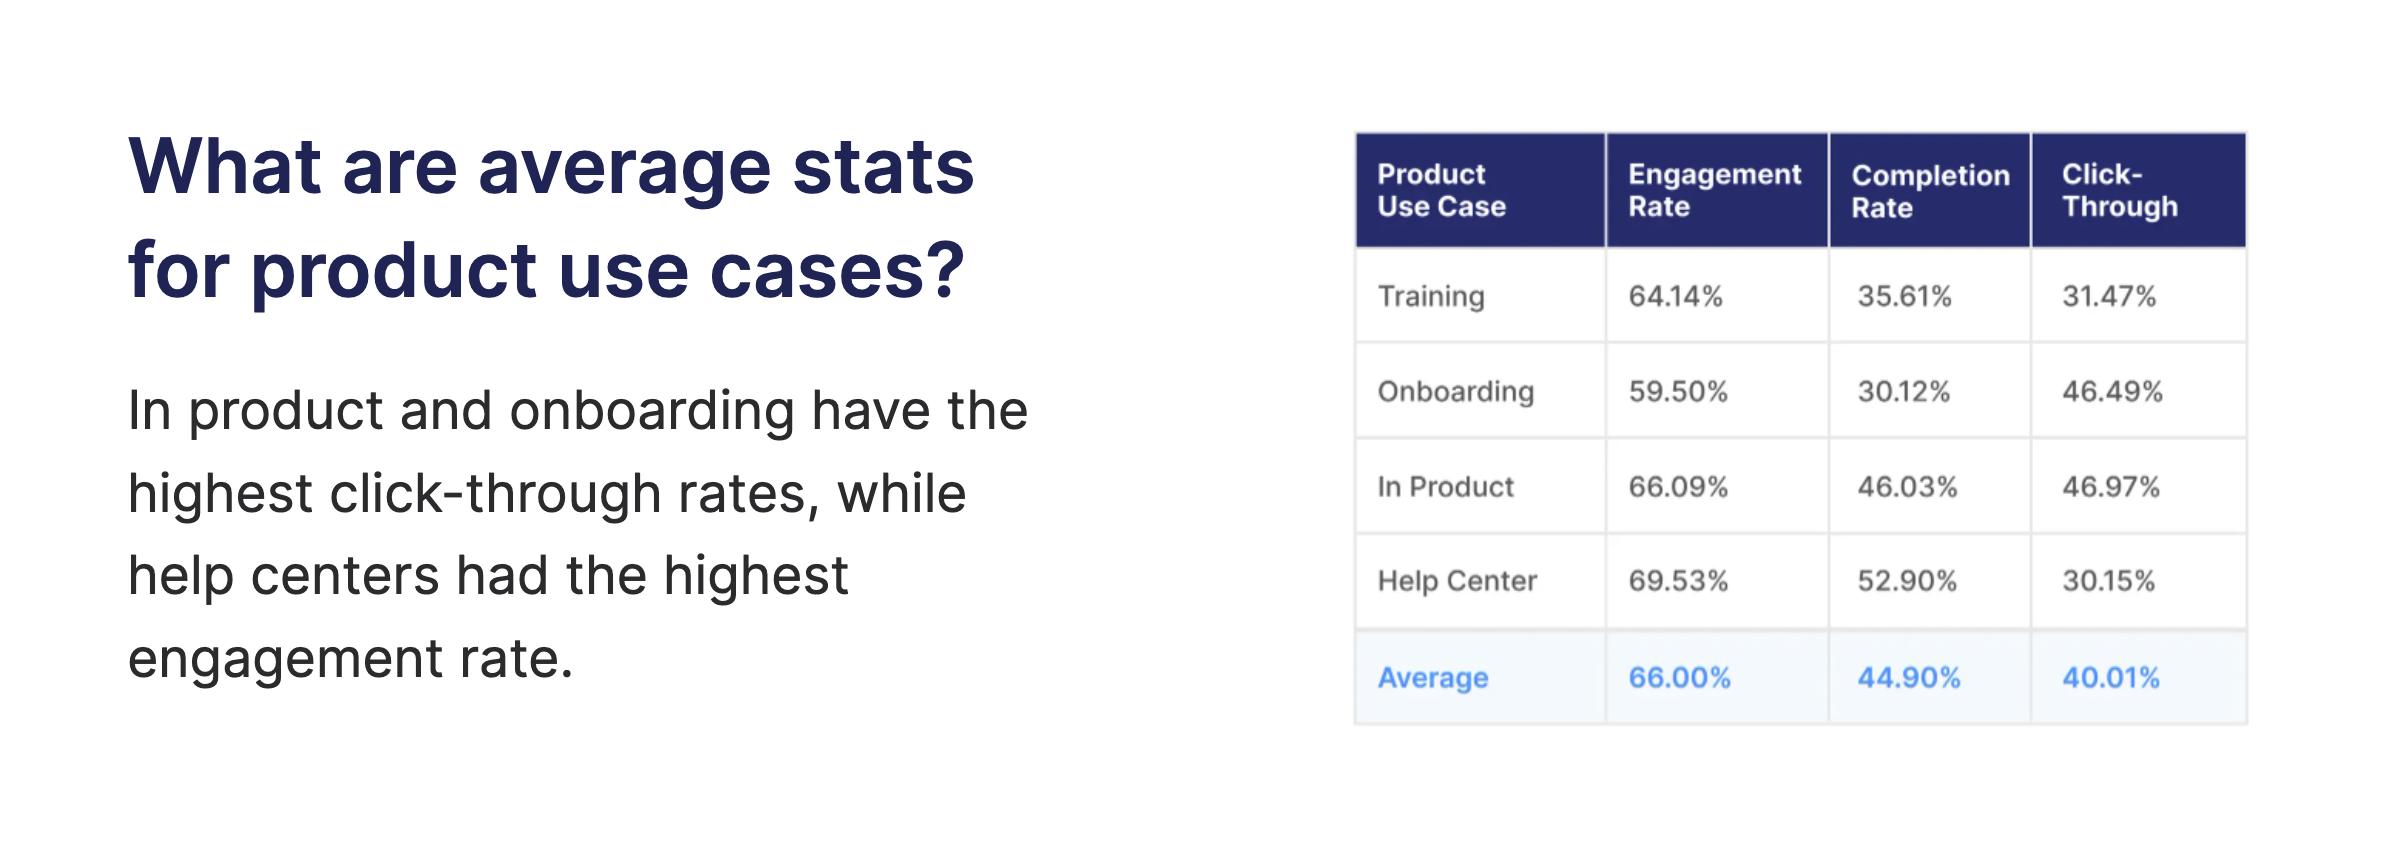Click the Training row label
2392x866 pixels.
pos(1431,296)
